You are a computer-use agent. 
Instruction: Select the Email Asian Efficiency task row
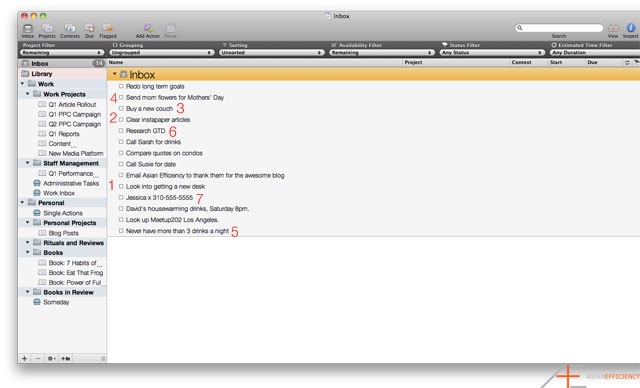pyautogui.click(x=205, y=175)
